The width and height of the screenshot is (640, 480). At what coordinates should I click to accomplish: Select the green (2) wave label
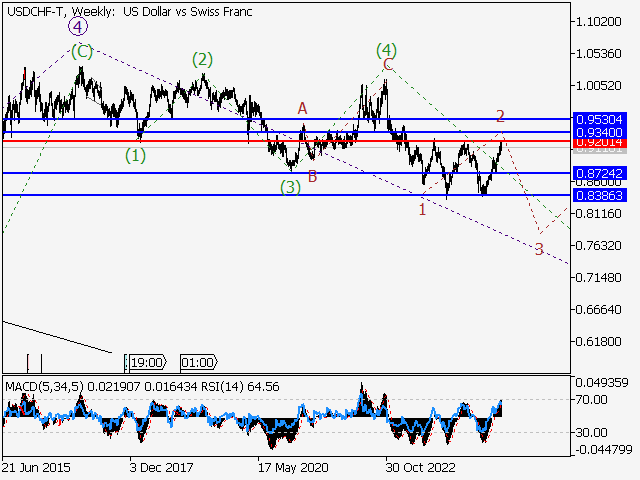(x=202, y=60)
